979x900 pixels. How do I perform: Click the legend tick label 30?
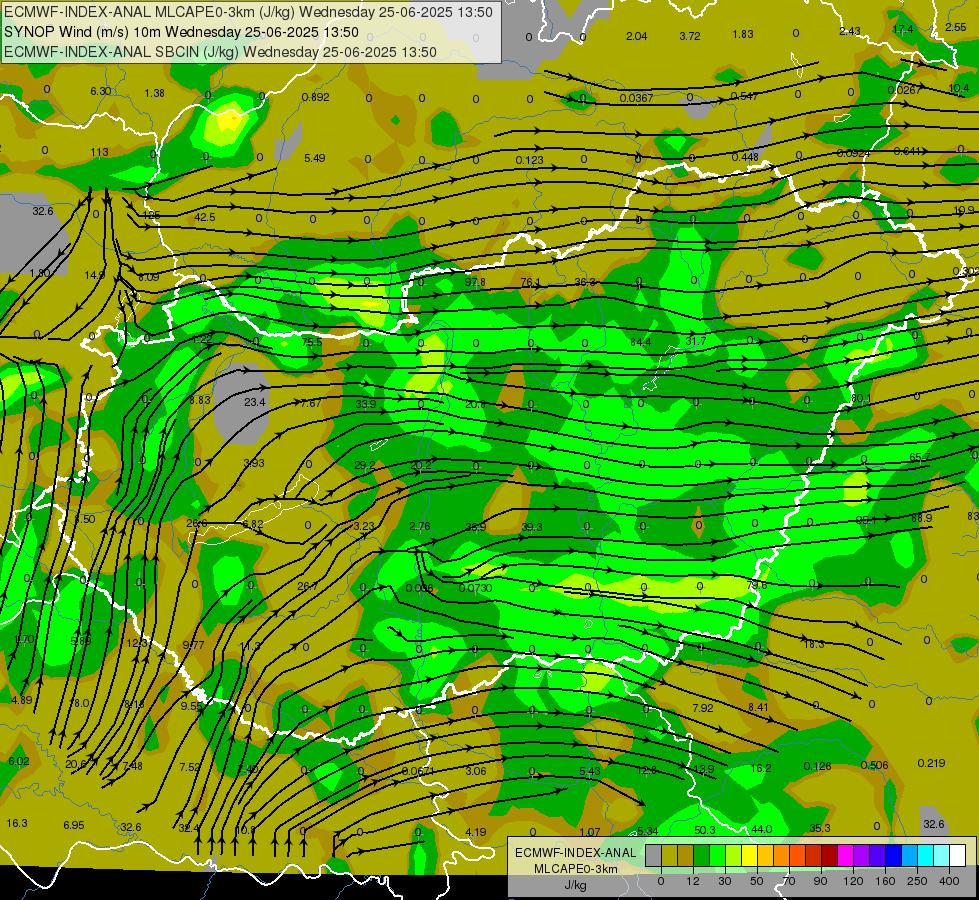pos(725,881)
